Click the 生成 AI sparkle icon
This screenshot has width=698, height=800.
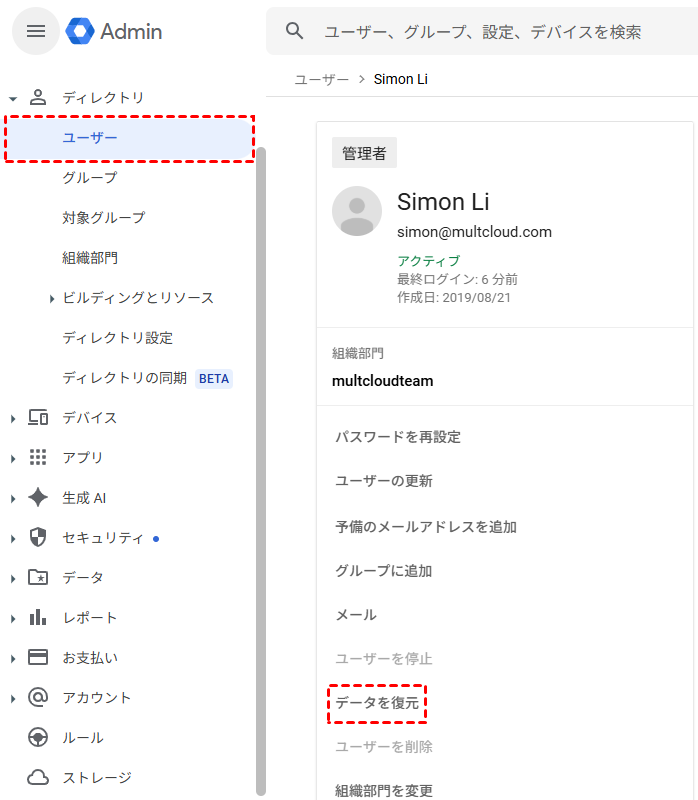(x=38, y=497)
